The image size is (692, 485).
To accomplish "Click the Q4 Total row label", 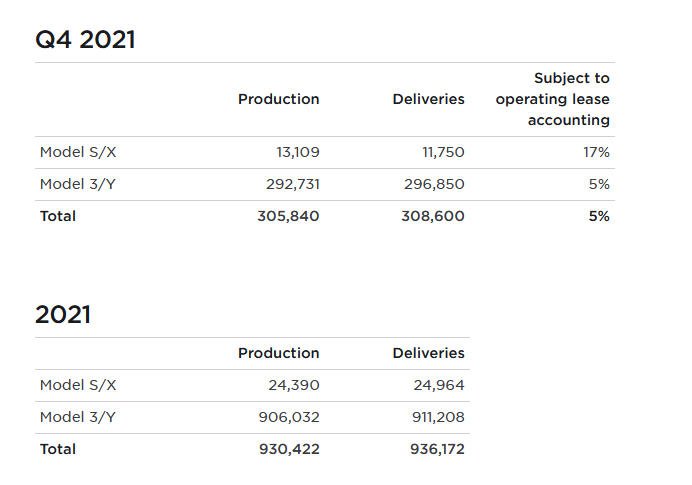I will pos(58,216).
